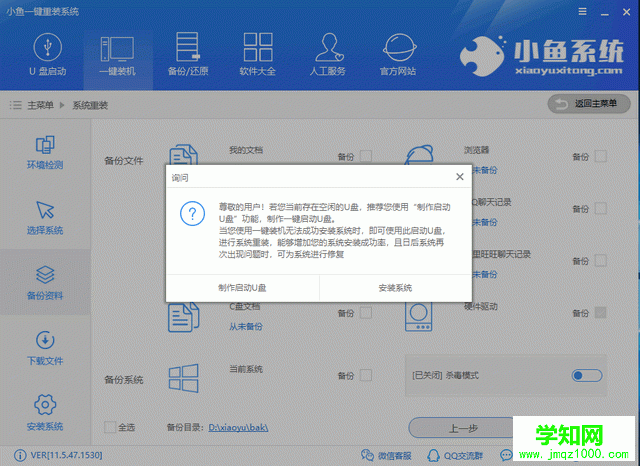
Task: Open the 软件大全 software grid icon
Action: click(258, 47)
